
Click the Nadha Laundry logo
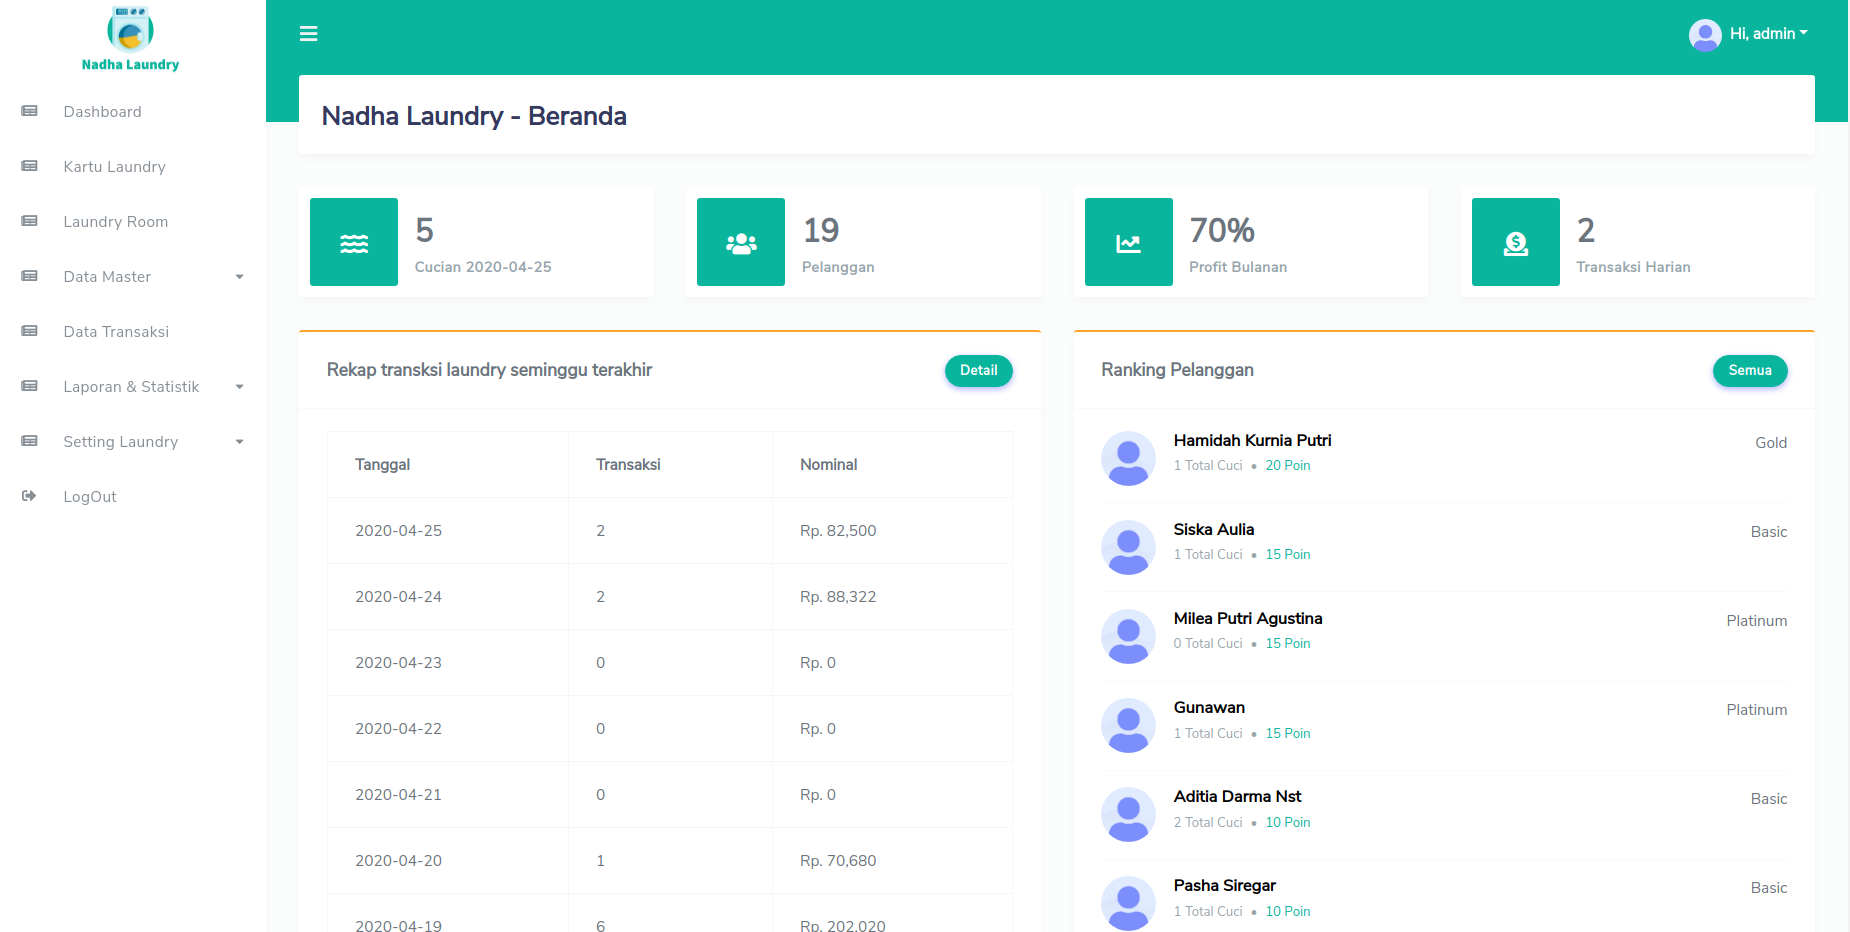coord(130,39)
